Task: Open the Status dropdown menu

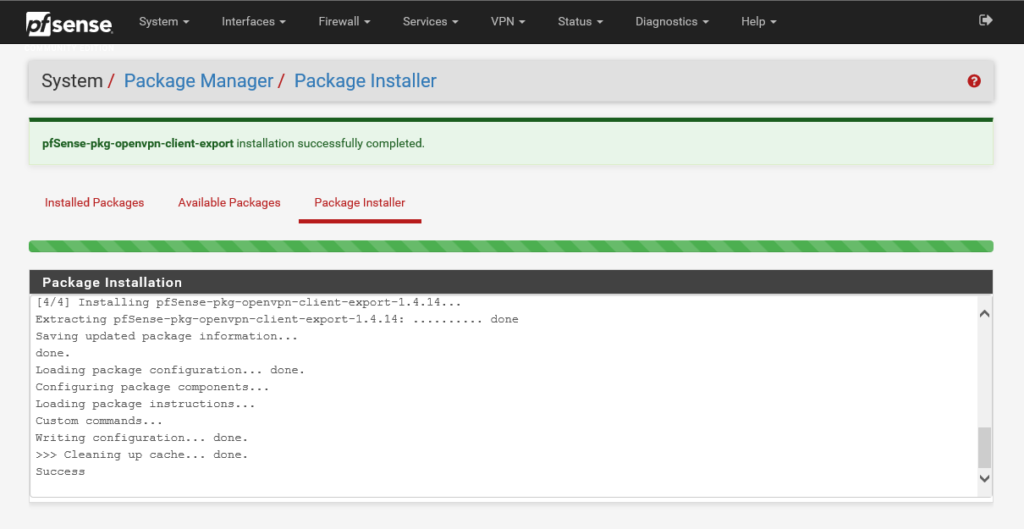Action: (x=580, y=22)
